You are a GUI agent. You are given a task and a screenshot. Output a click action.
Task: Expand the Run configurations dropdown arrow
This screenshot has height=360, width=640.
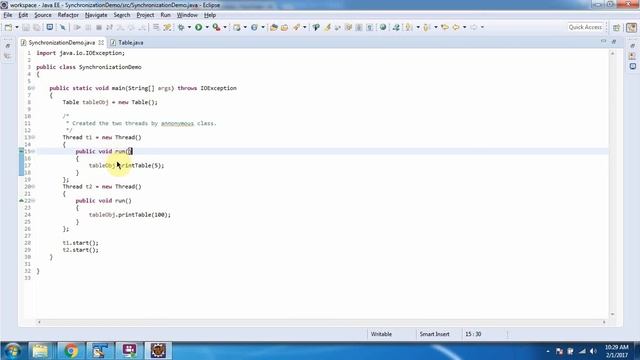207,27
